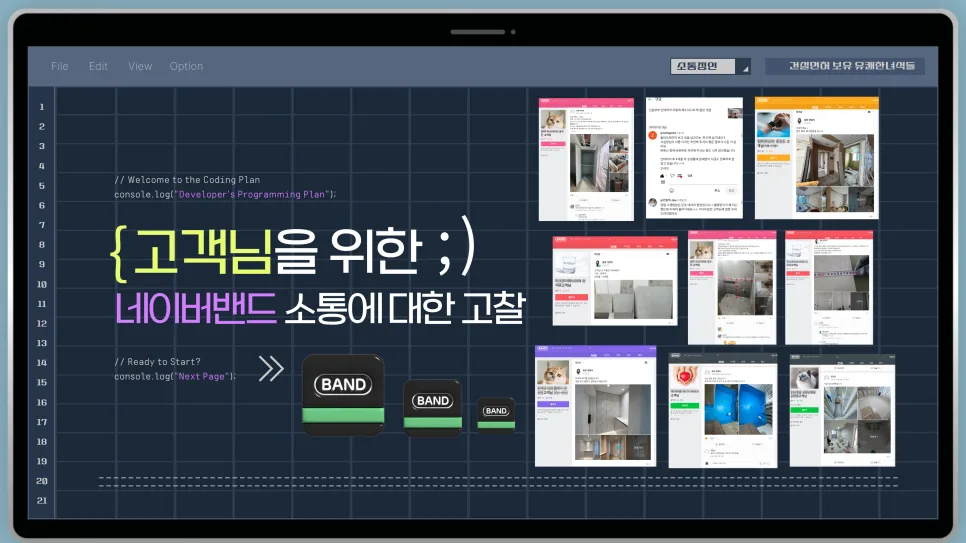
Task: Click the largest BAND app icon
Action: coord(343,395)
